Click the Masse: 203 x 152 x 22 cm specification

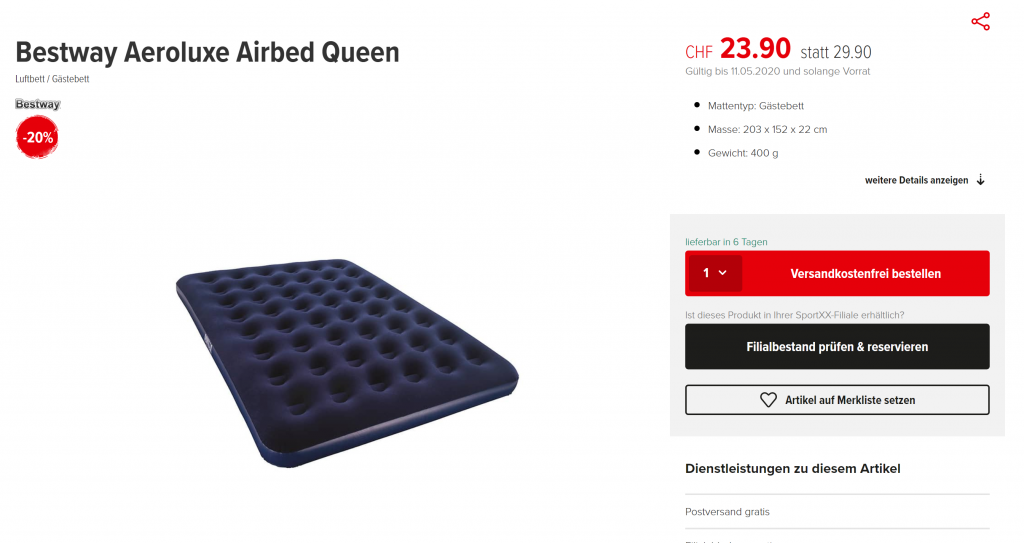tap(767, 129)
